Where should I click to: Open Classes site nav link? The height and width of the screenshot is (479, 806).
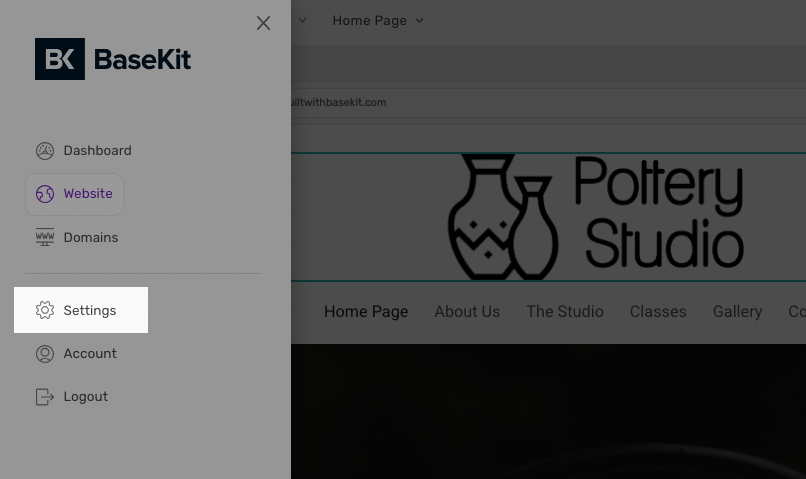(x=658, y=311)
